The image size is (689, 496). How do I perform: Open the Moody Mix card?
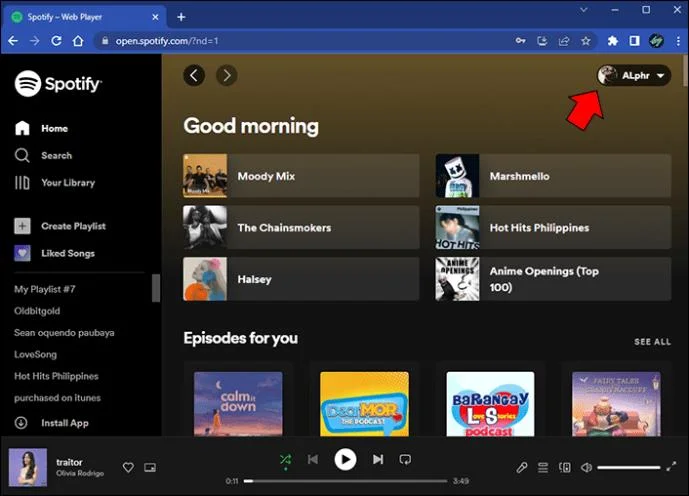tap(301, 176)
